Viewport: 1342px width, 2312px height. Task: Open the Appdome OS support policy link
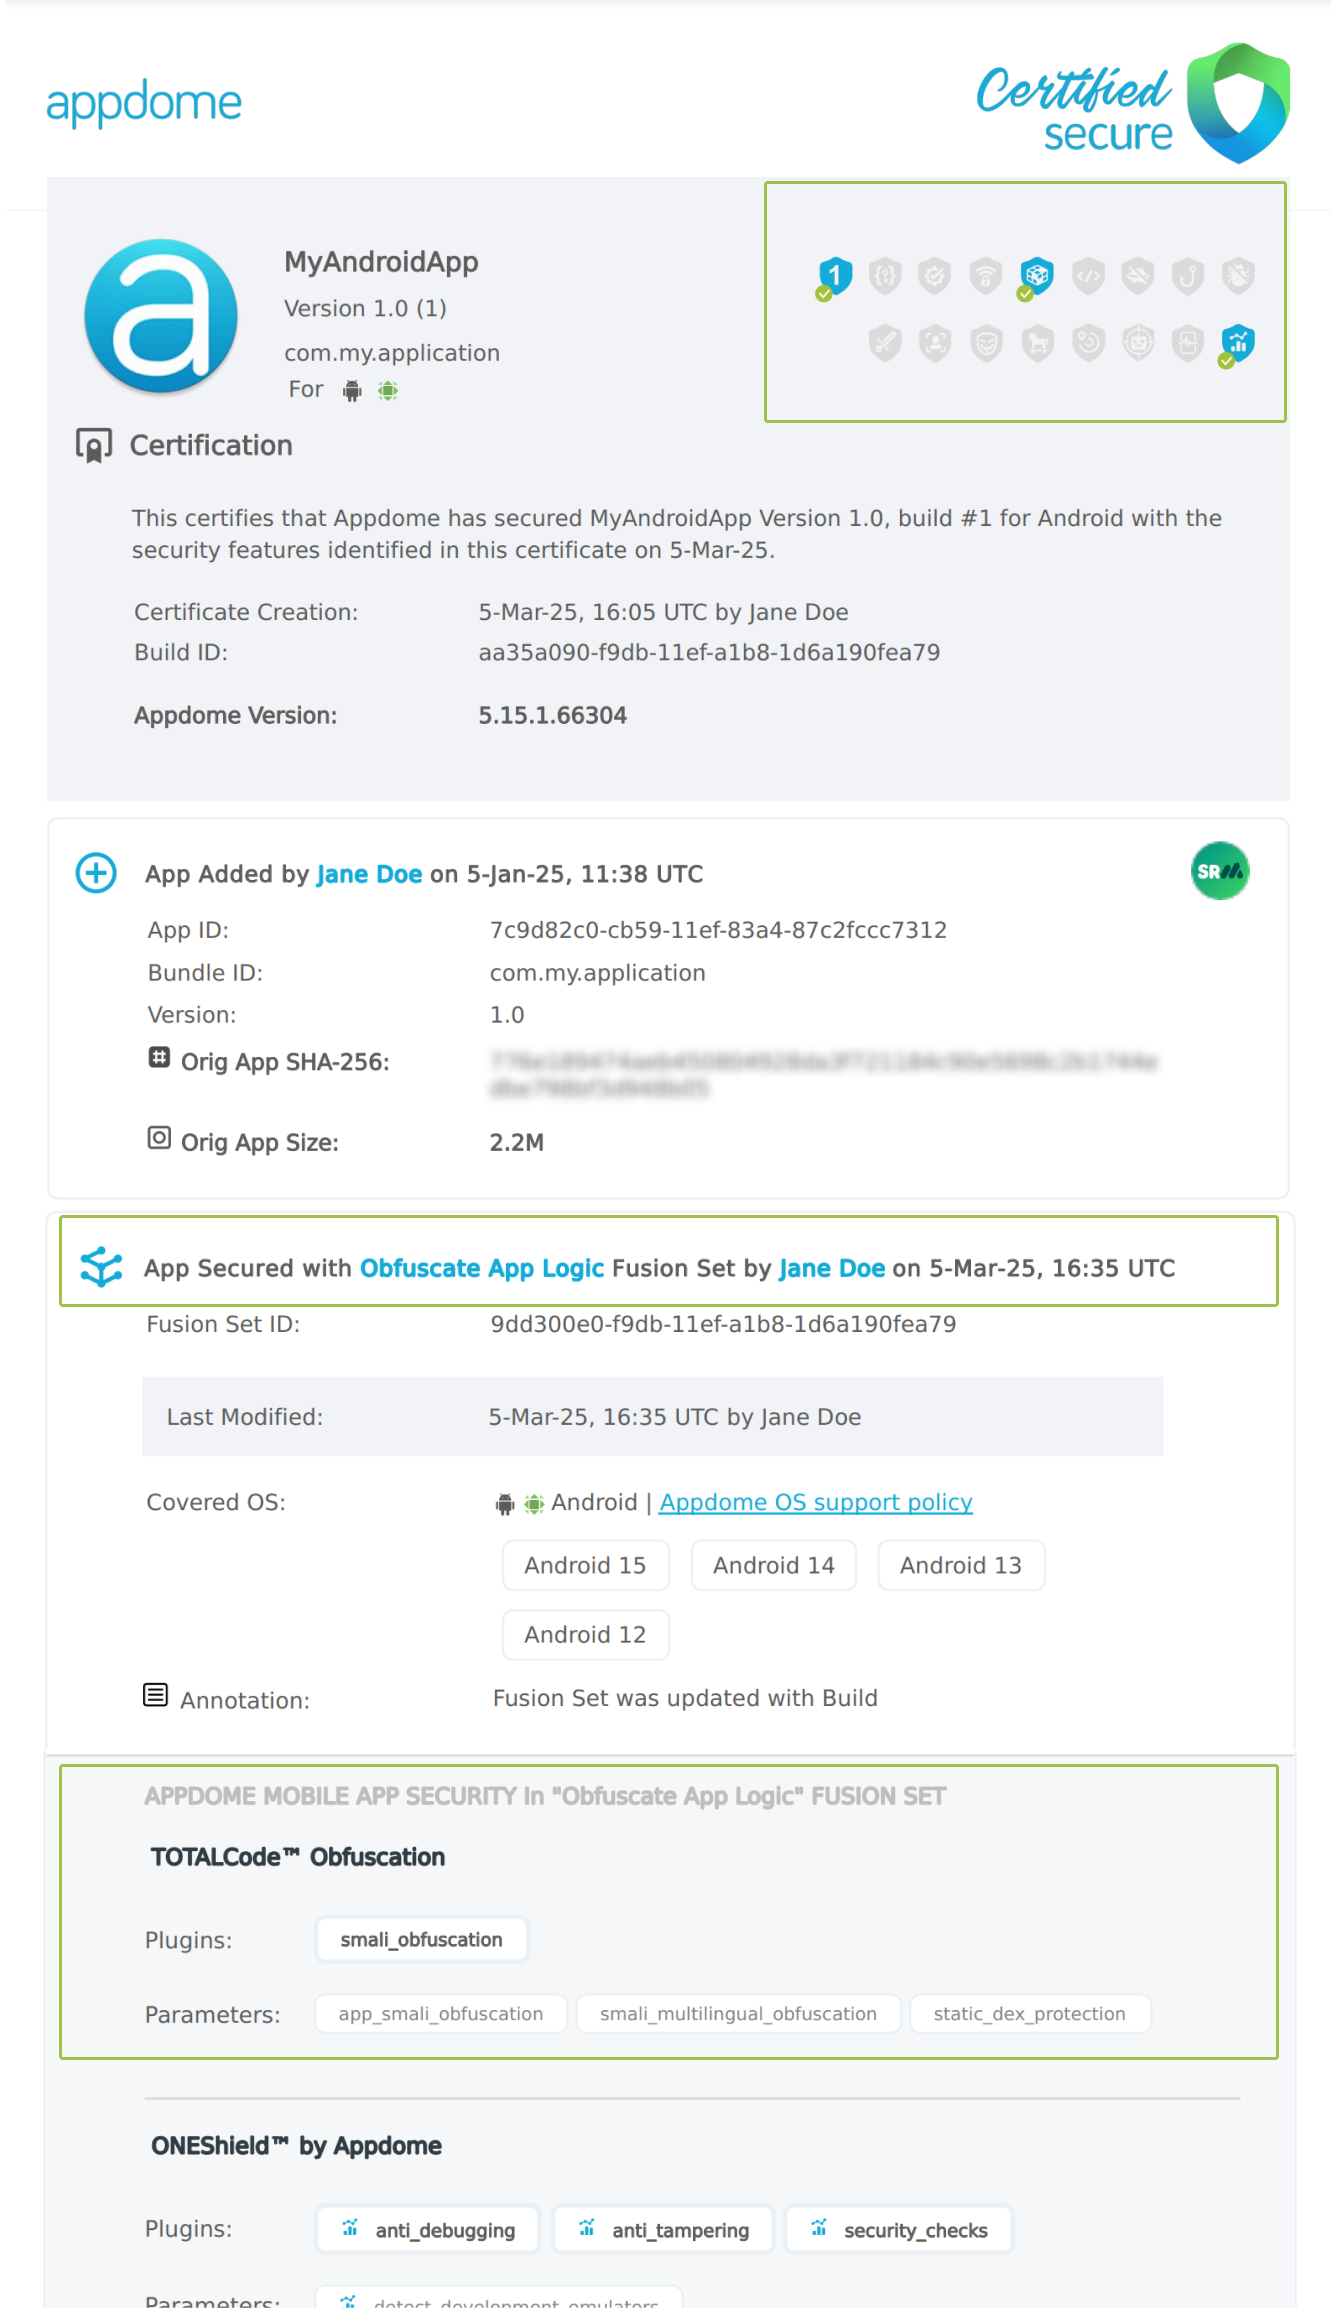tap(815, 1502)
